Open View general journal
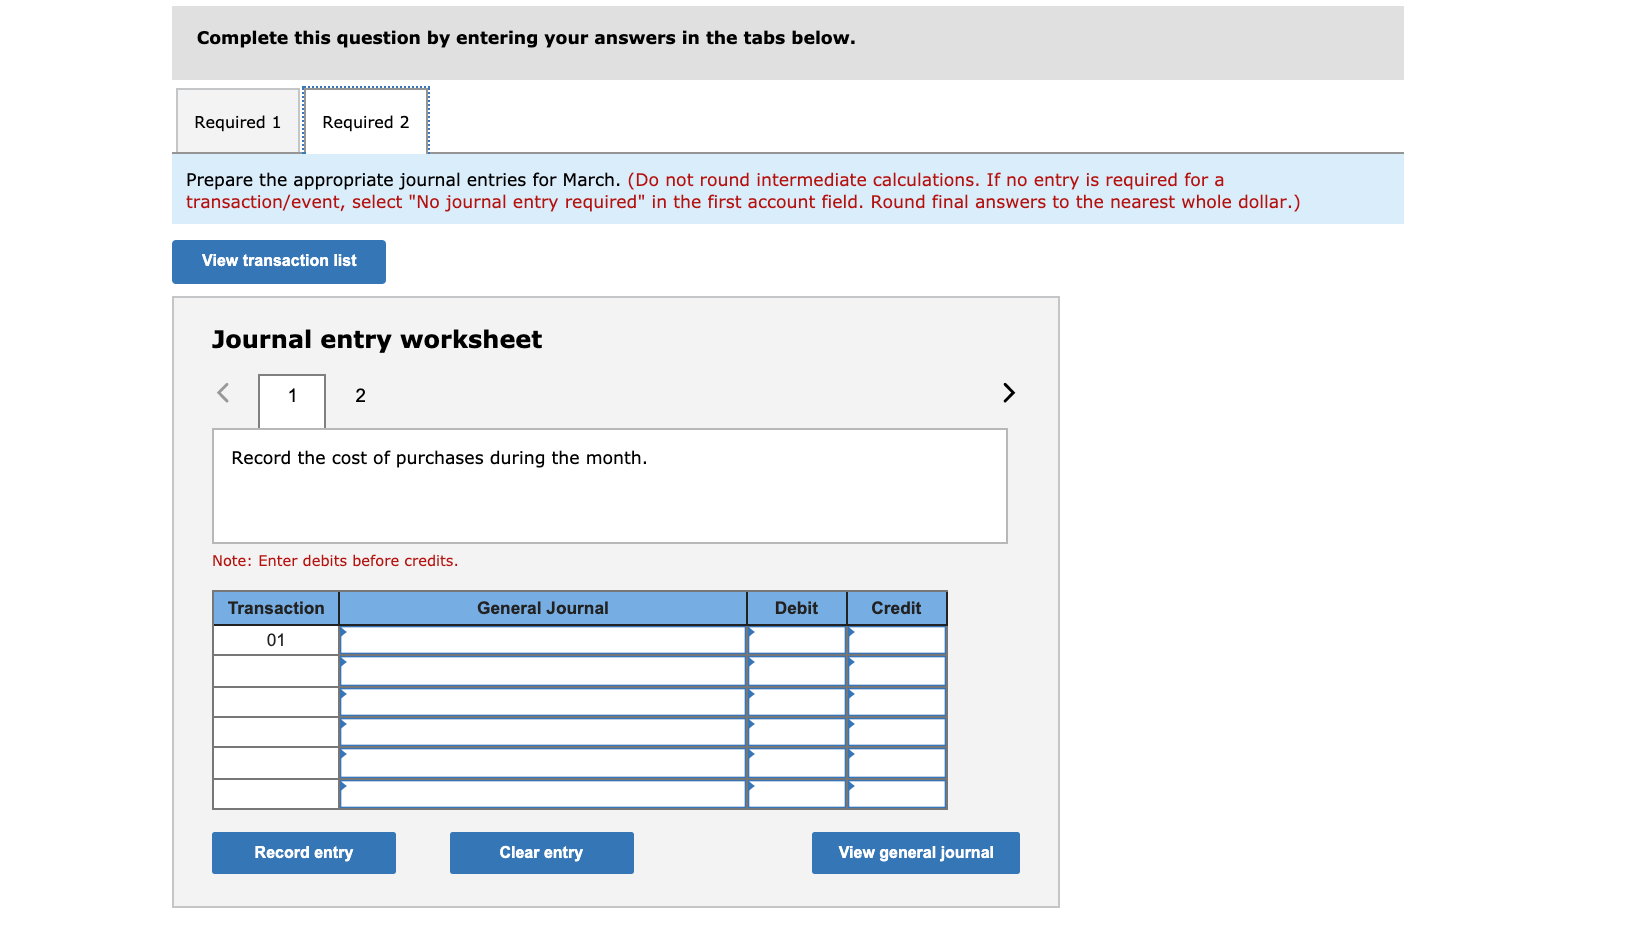 point(916,853)
